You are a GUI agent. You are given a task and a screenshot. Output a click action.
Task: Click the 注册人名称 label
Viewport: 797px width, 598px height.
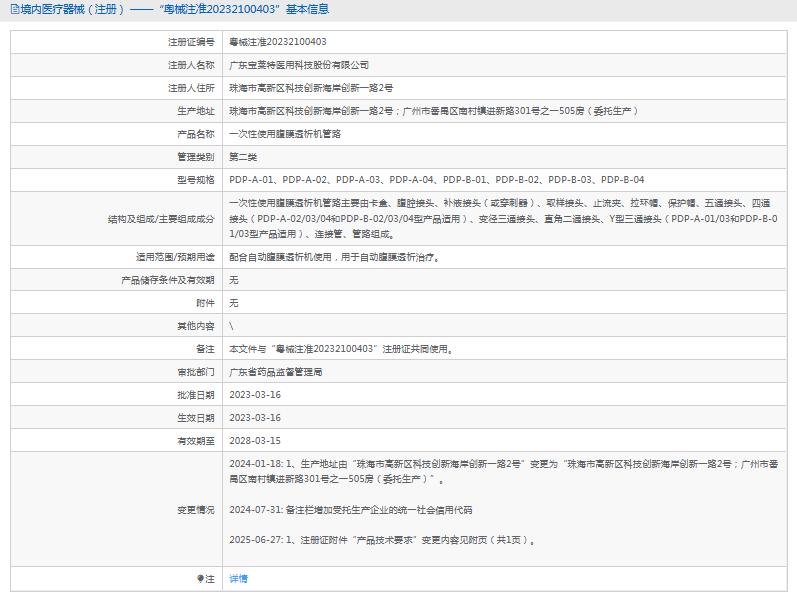(x=191, y=65)
